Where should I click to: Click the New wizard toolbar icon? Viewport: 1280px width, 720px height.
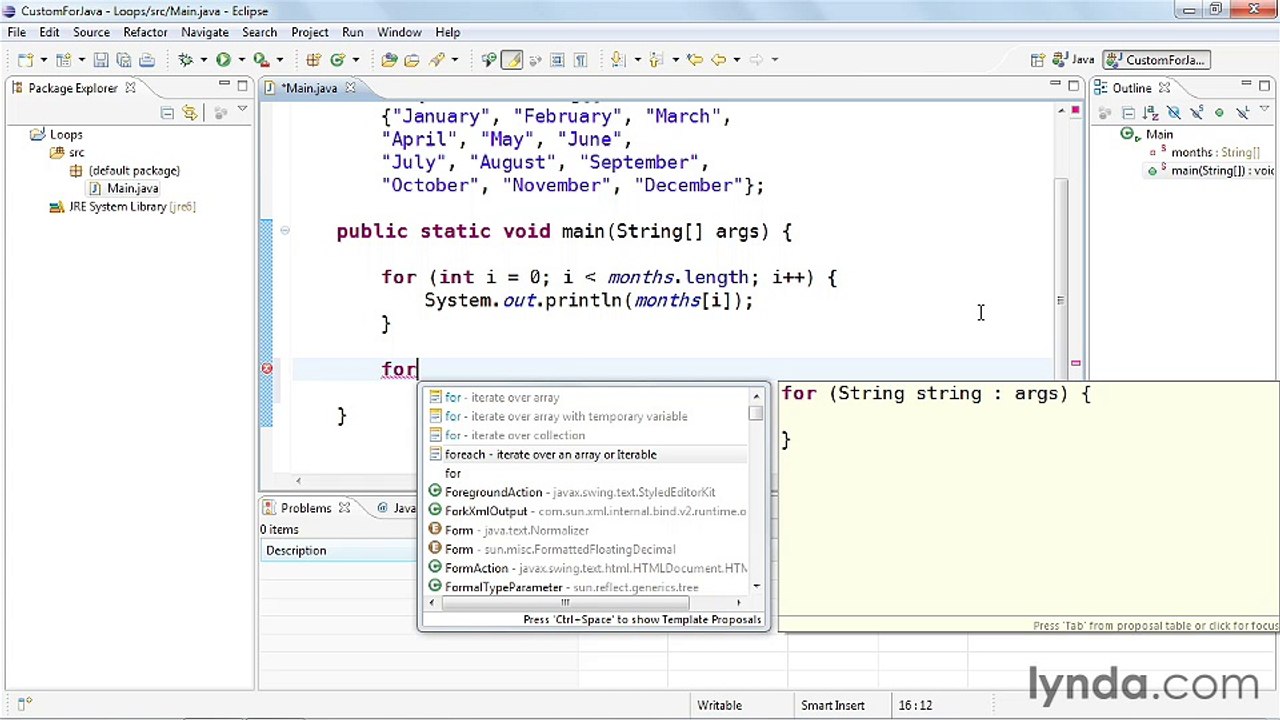tap(24, 60)
